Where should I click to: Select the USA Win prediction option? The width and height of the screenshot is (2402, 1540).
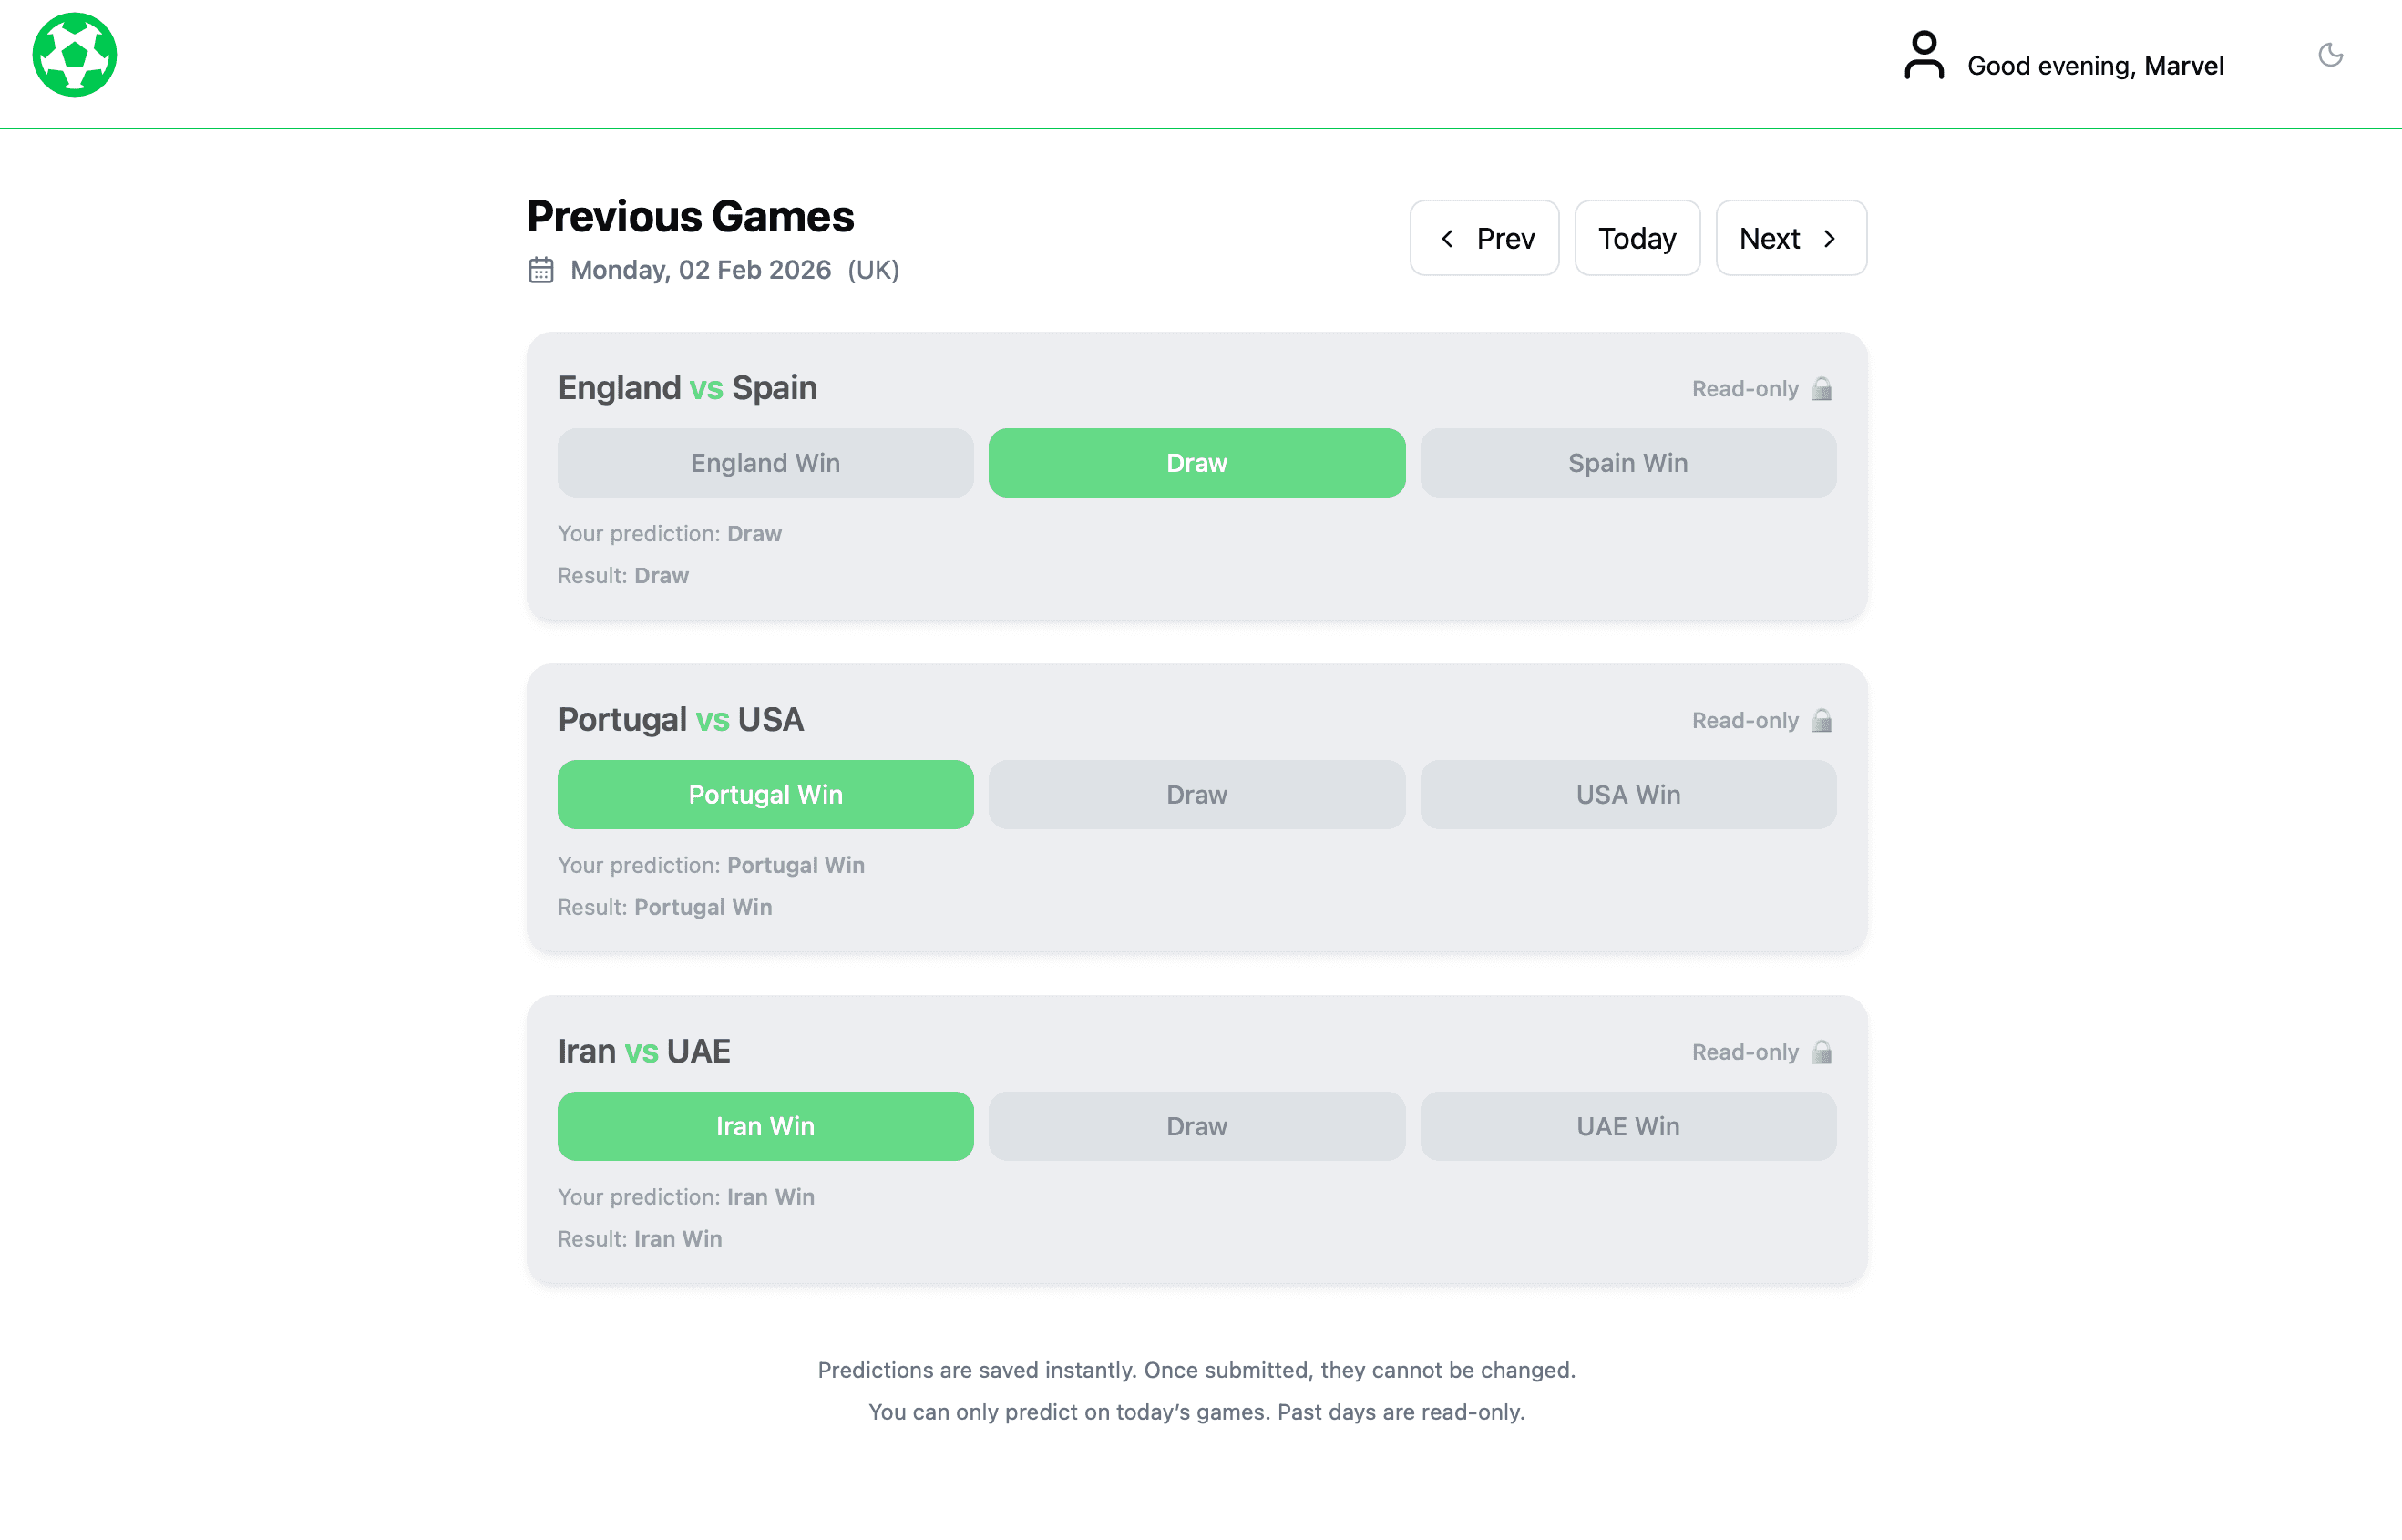pyautogui.click(x=1627, y=795)
